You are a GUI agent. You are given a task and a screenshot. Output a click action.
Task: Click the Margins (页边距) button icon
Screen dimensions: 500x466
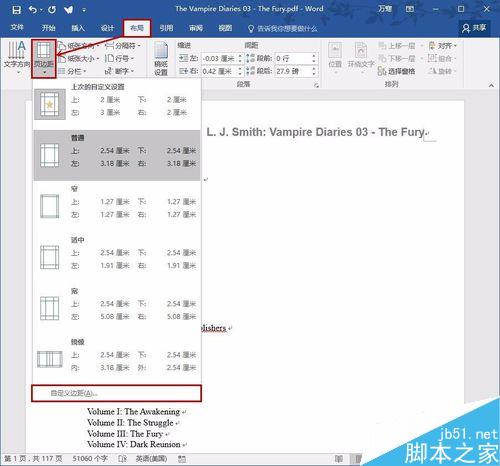44,51
